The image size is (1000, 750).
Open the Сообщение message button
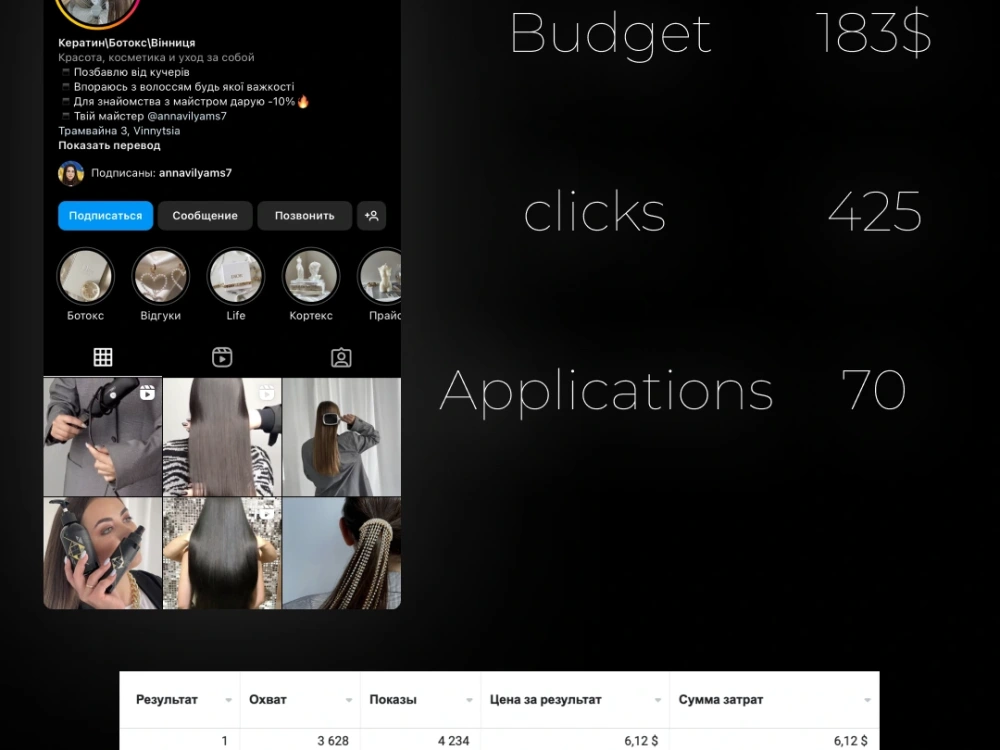pos(205,216)
